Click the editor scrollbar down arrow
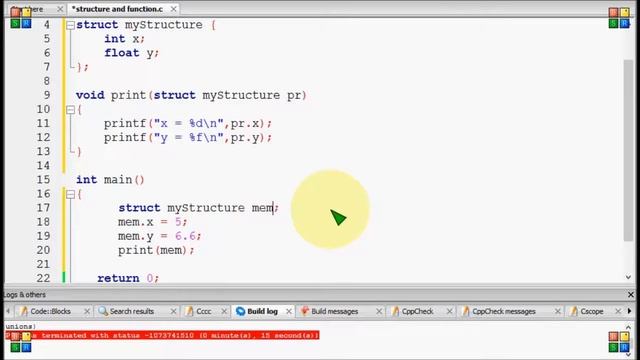 629,277
